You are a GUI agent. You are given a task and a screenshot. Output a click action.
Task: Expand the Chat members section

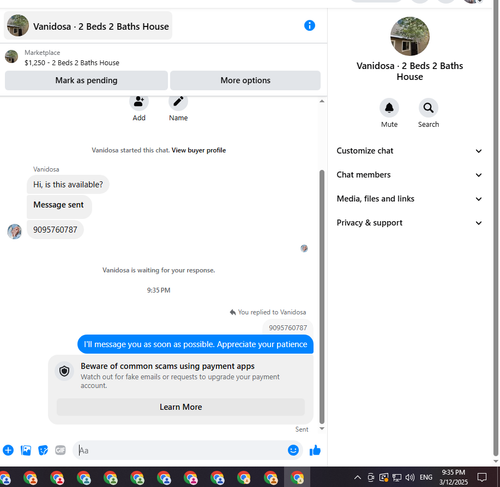click(x=409, y=175)
